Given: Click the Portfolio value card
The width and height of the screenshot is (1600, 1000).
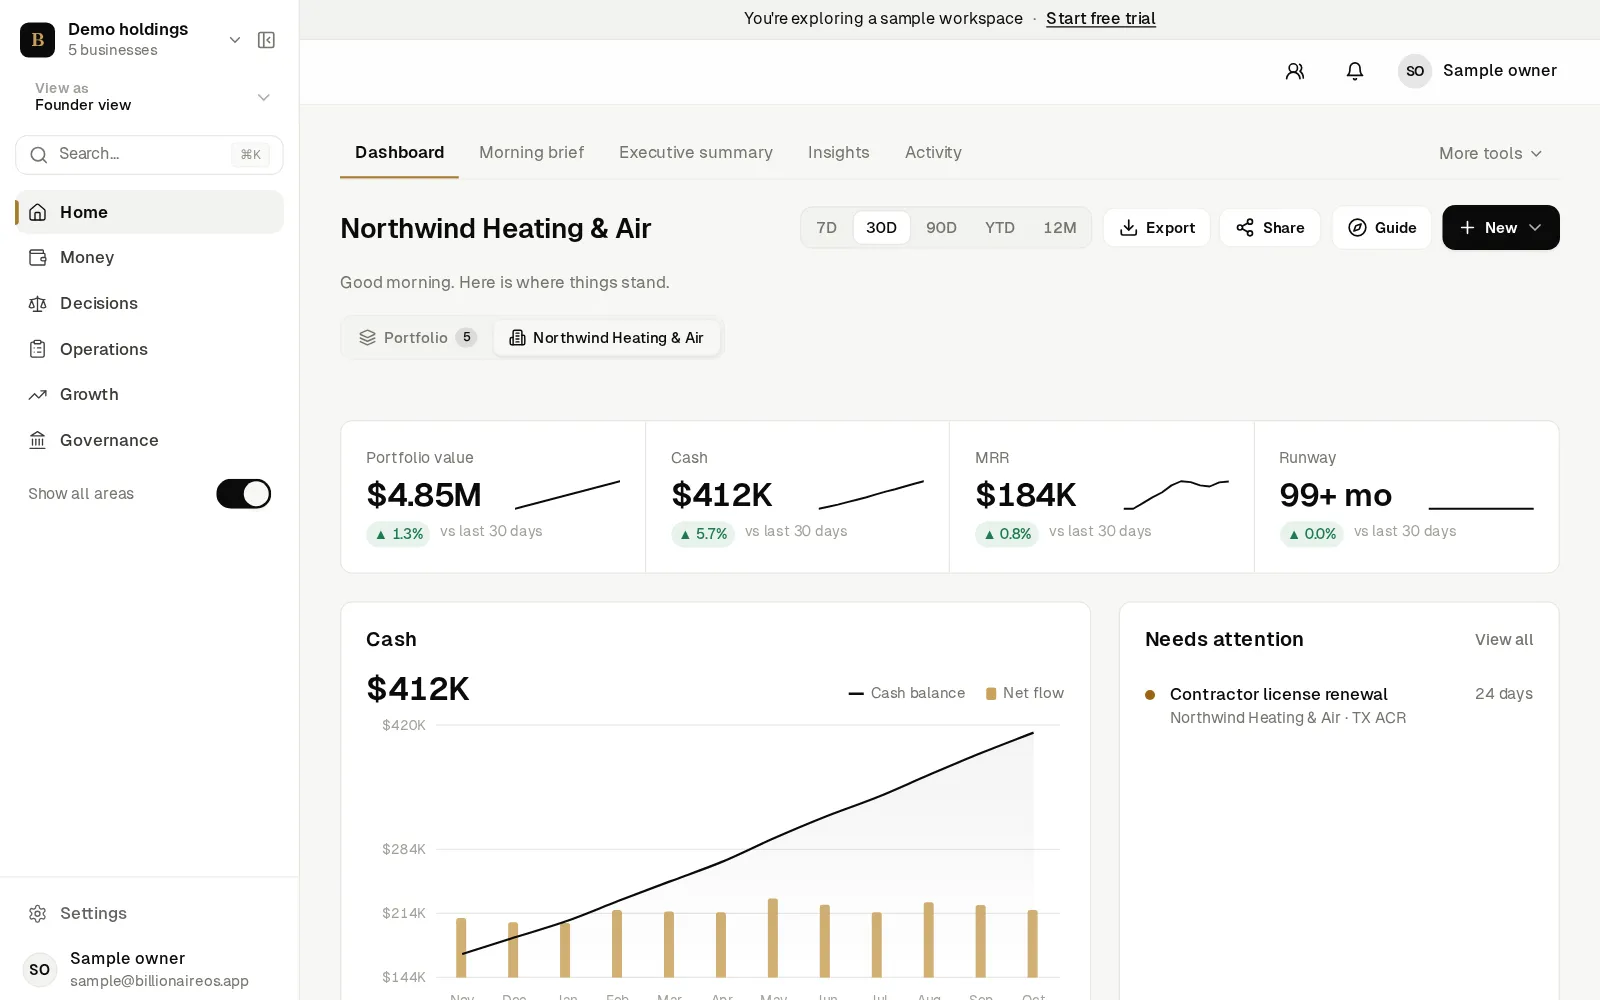Looking at the screenshot, I should (x=493, y=497).
